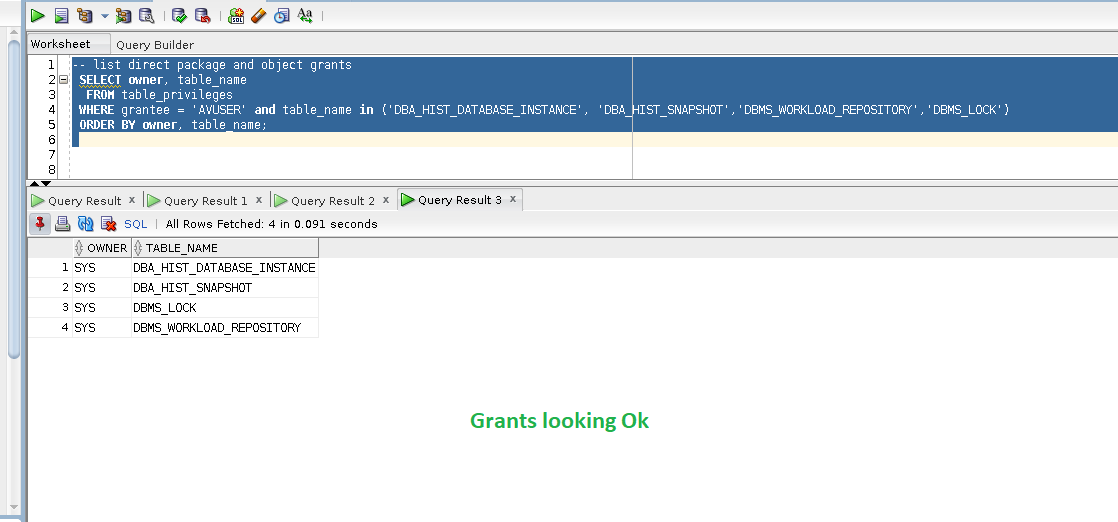Click the Run Script icon

[62, 15]
